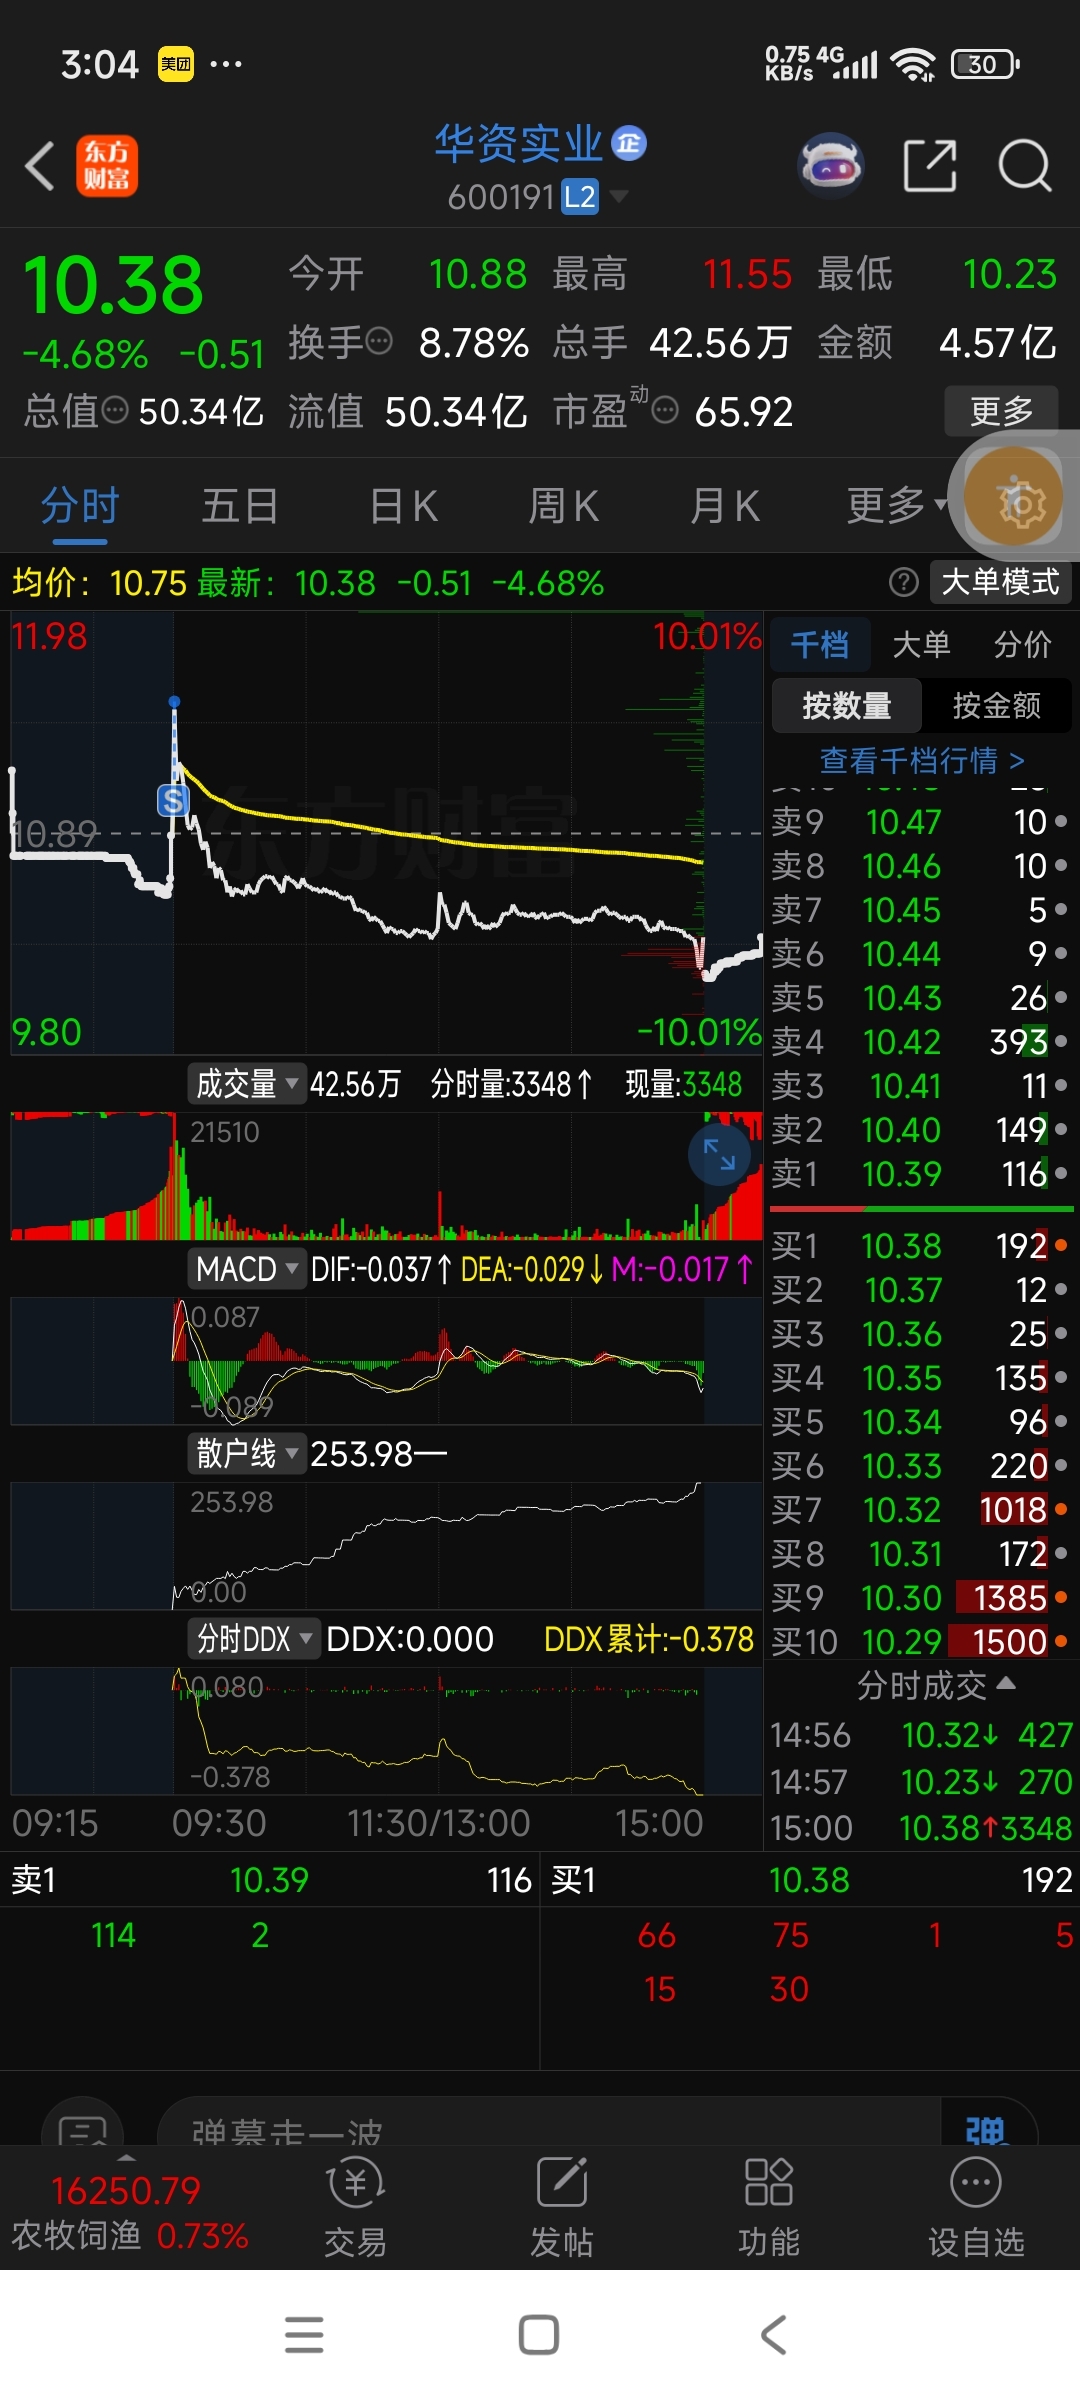Expand the 更多 chart period dropdown

[897, 505]
